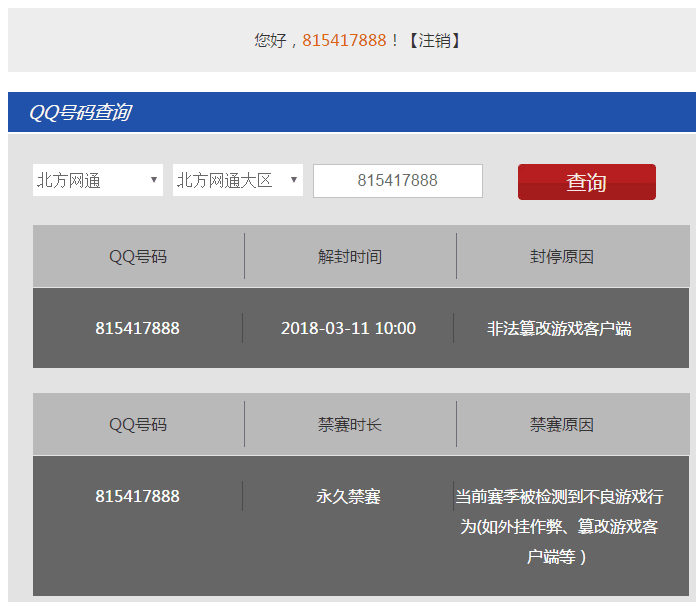Click the red 查询 search button
The width and height of the screenshot is (696, 602).
pyautogui.click(x=587, y=182)
